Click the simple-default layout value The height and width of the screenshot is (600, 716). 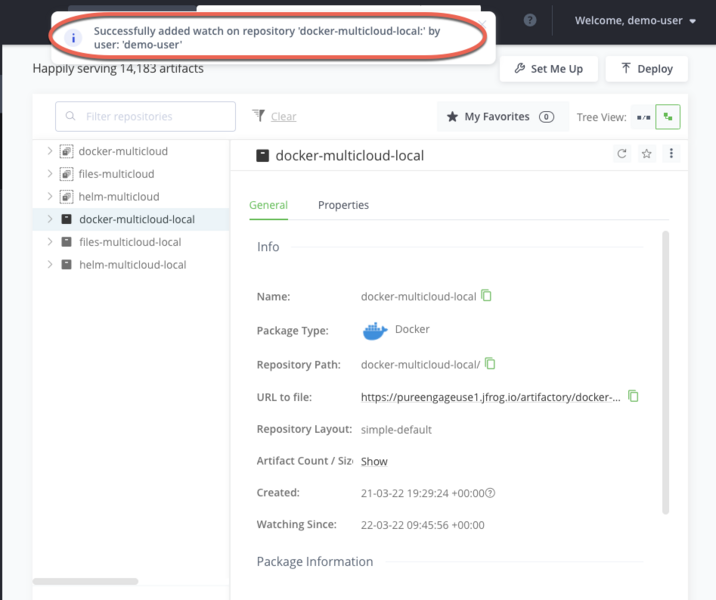point(396,430)
